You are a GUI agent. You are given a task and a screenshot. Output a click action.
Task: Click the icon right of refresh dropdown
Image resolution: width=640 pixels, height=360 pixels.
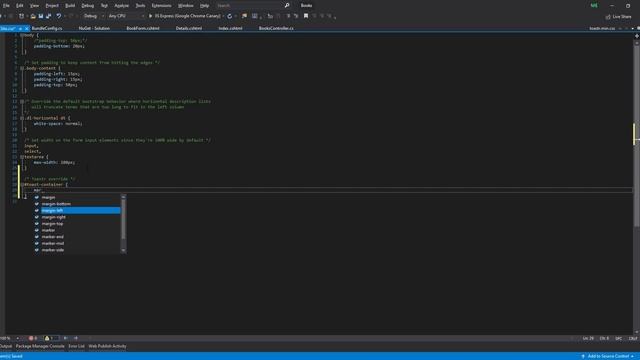[244, 16]
